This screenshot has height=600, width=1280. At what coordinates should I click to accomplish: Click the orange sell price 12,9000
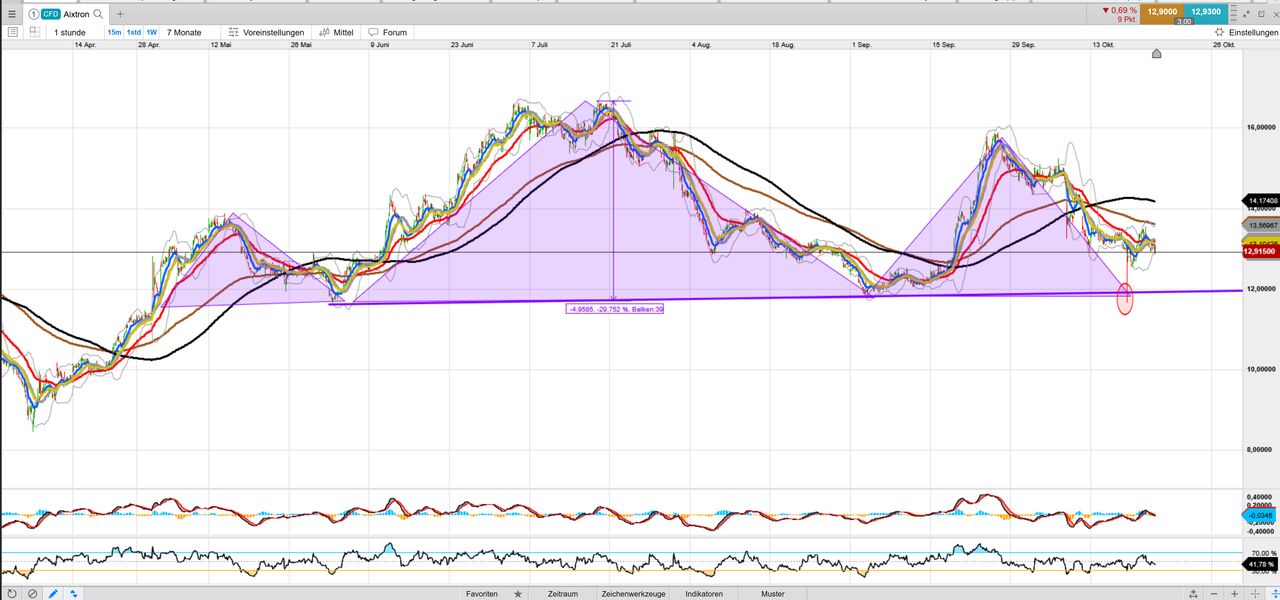click(x=1161, y=11)
